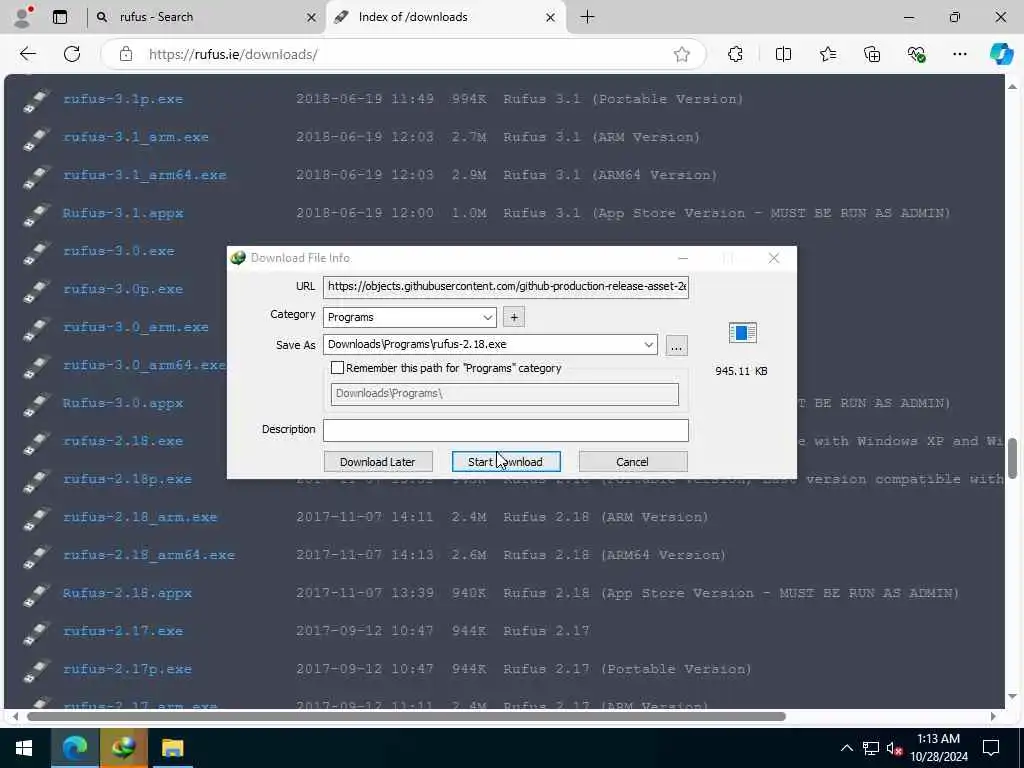Open Windows Start menu
This screenshot has height=768, width=1024.
(24, 748)
